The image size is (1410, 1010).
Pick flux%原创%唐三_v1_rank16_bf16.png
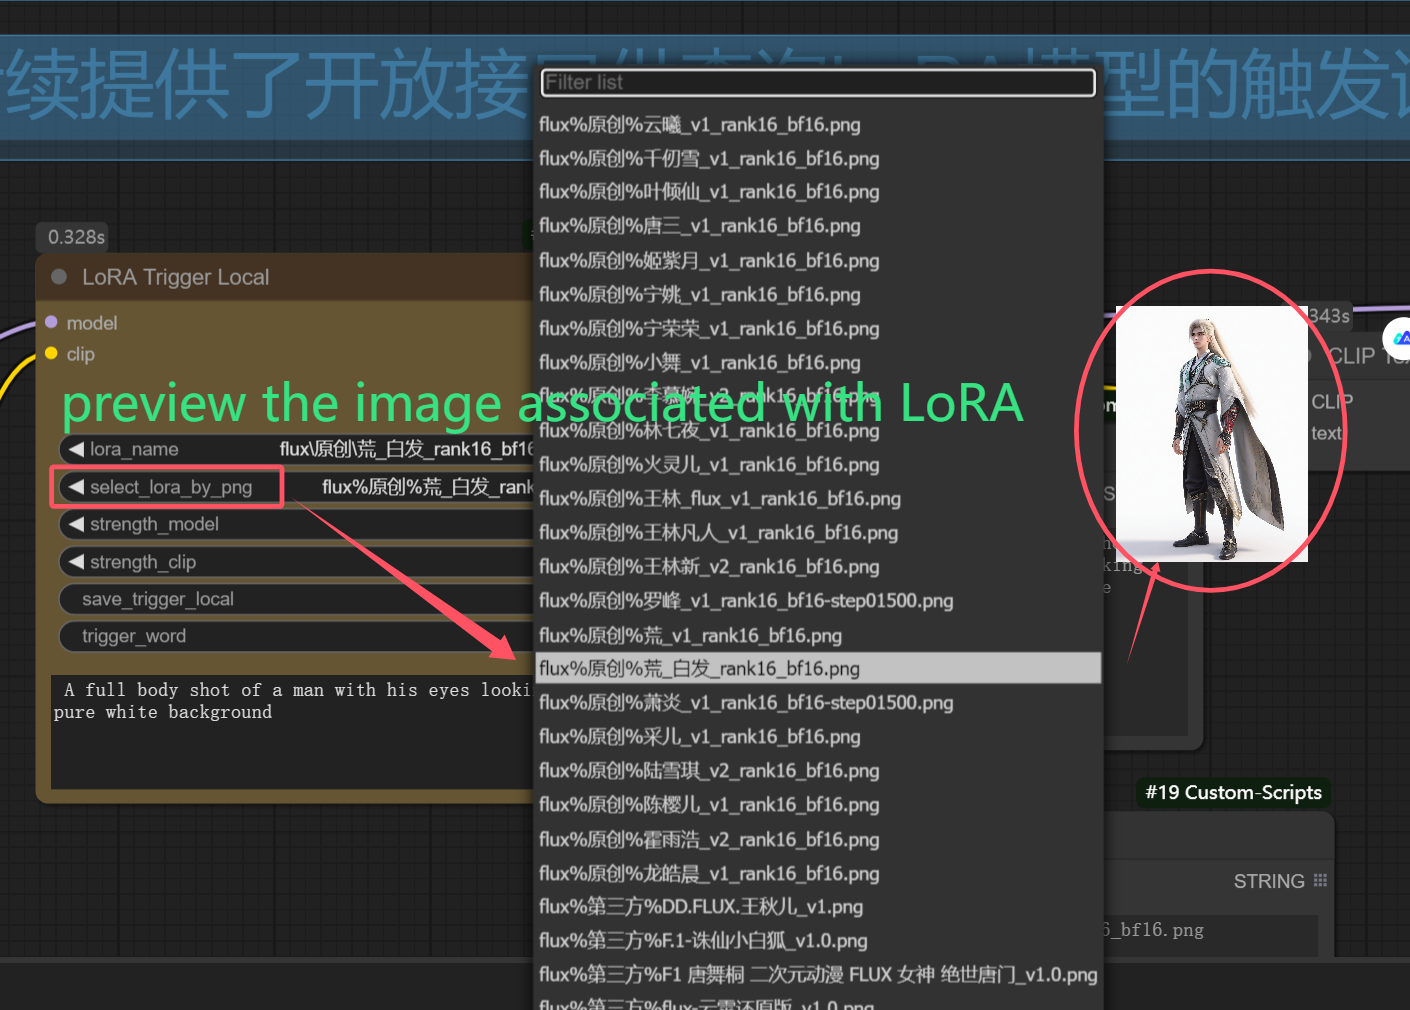coord(818,226)
